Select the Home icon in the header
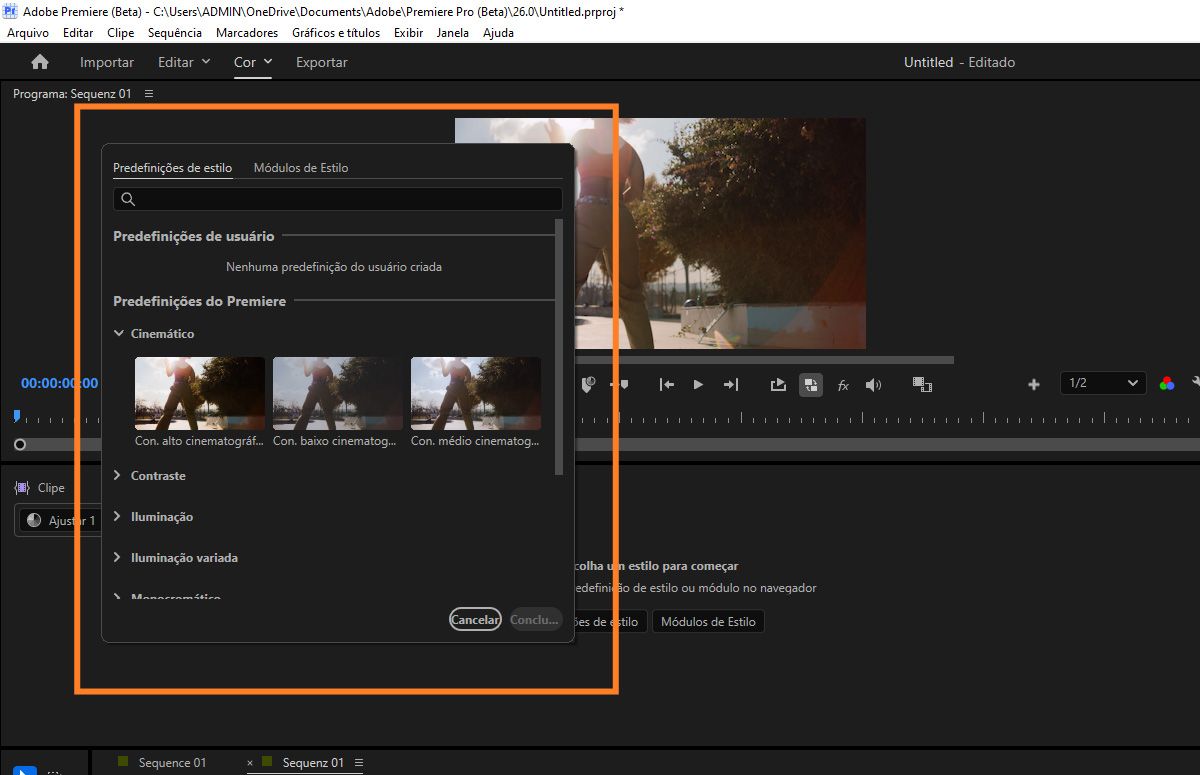The image size is (1200, 775). click(x=38, y=61)
